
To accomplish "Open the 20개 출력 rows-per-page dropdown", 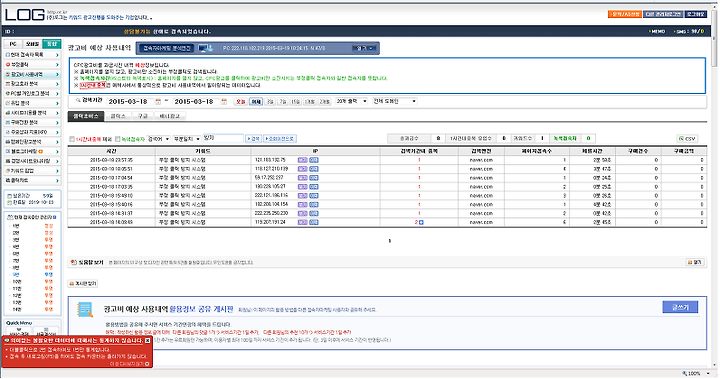I will [x=352, y=101].
